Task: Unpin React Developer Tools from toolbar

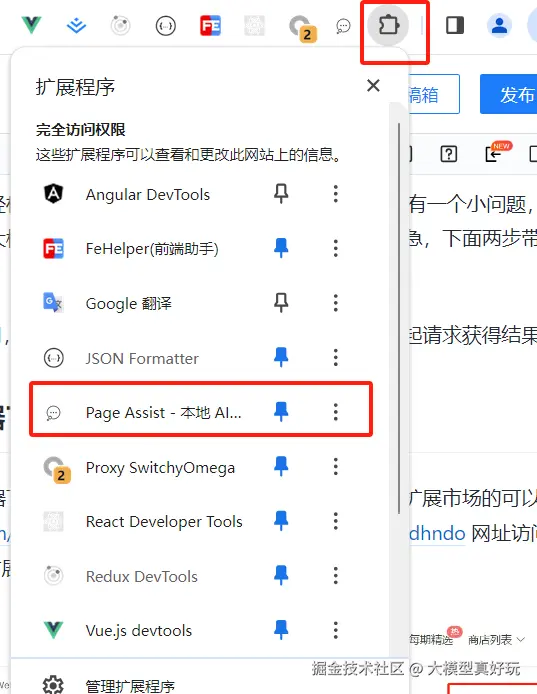Action: point(281,521)
